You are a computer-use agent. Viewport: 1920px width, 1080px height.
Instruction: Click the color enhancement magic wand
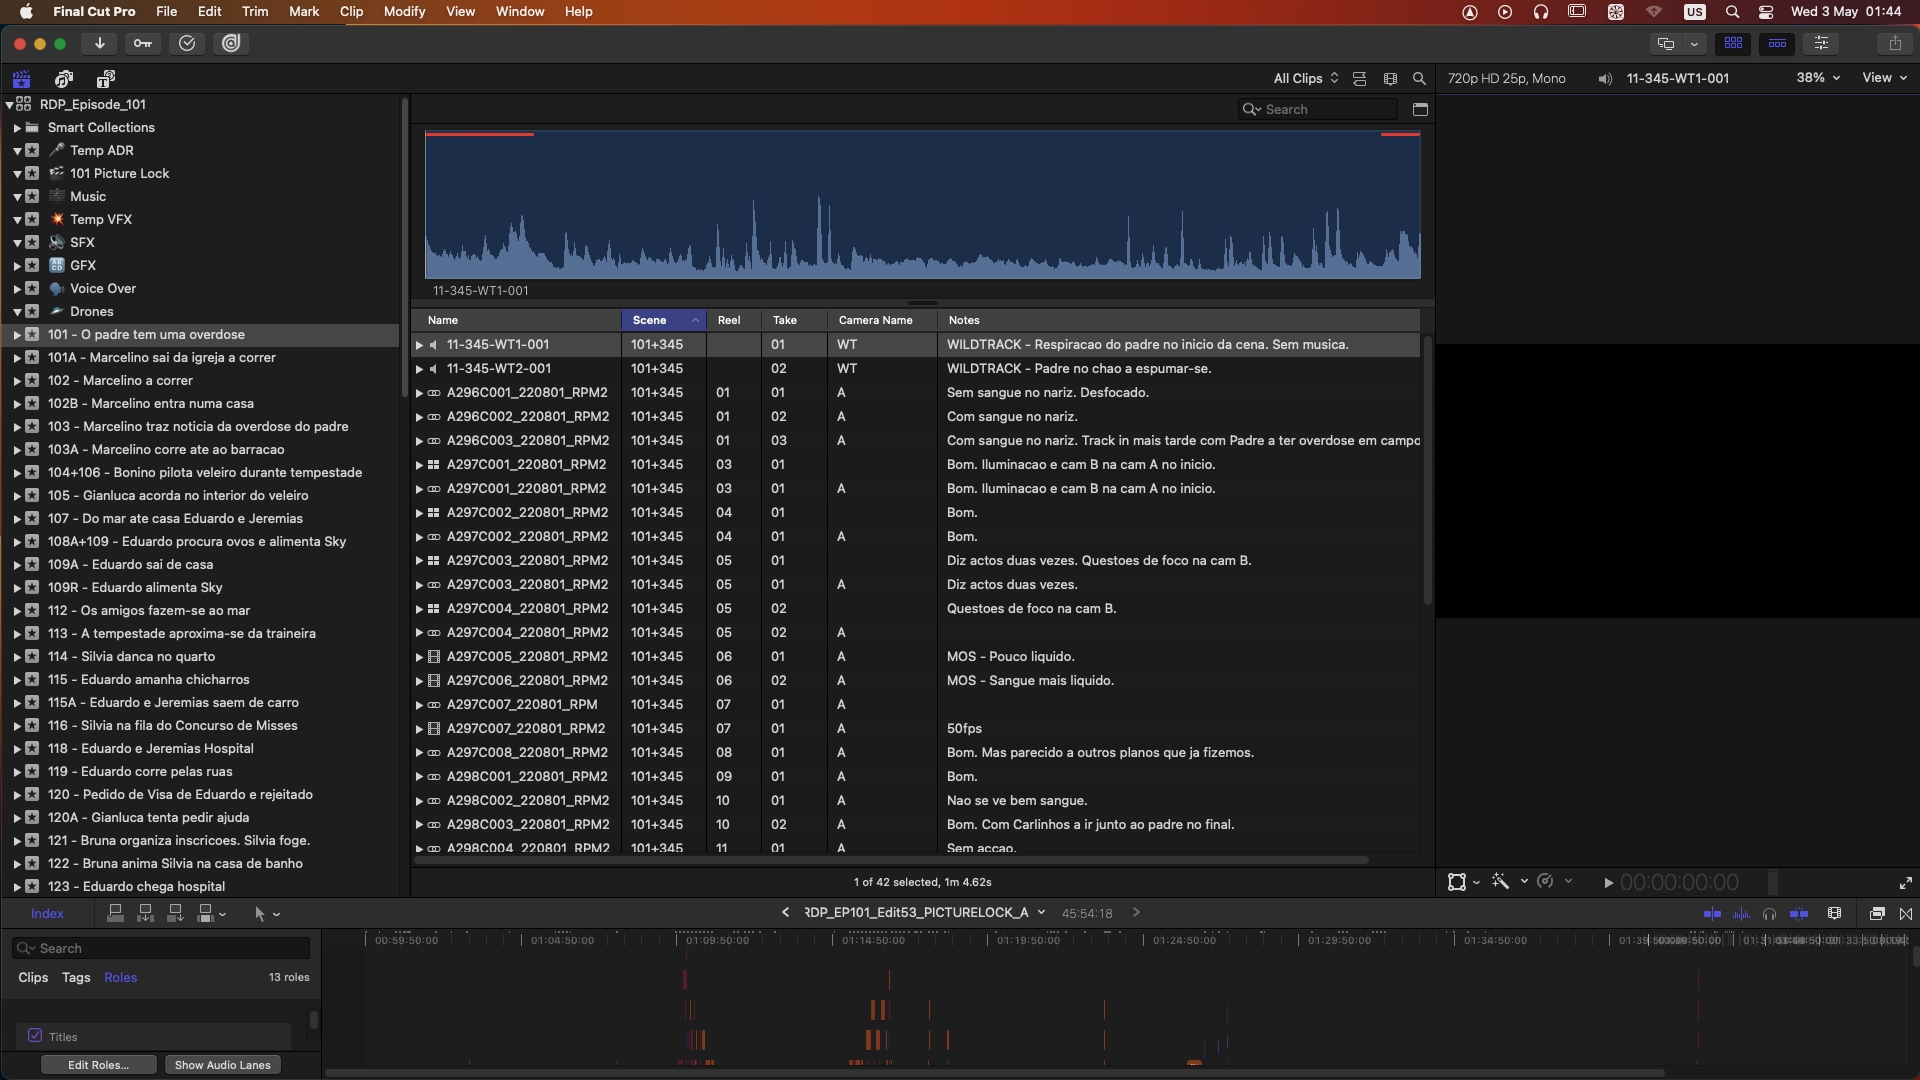[x=1500, y=881]
